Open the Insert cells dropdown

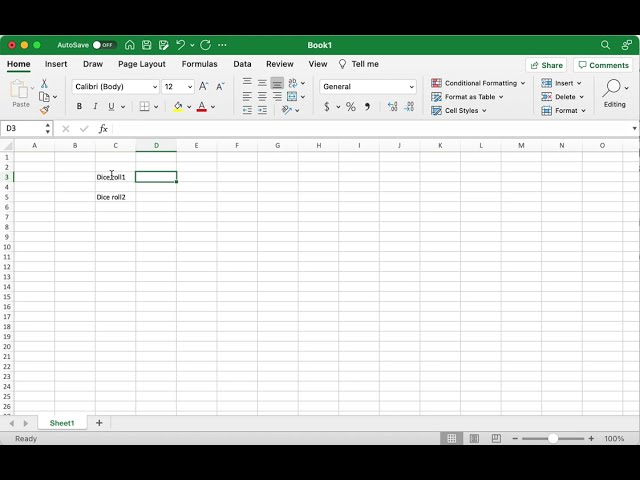[x=579, y=83]
